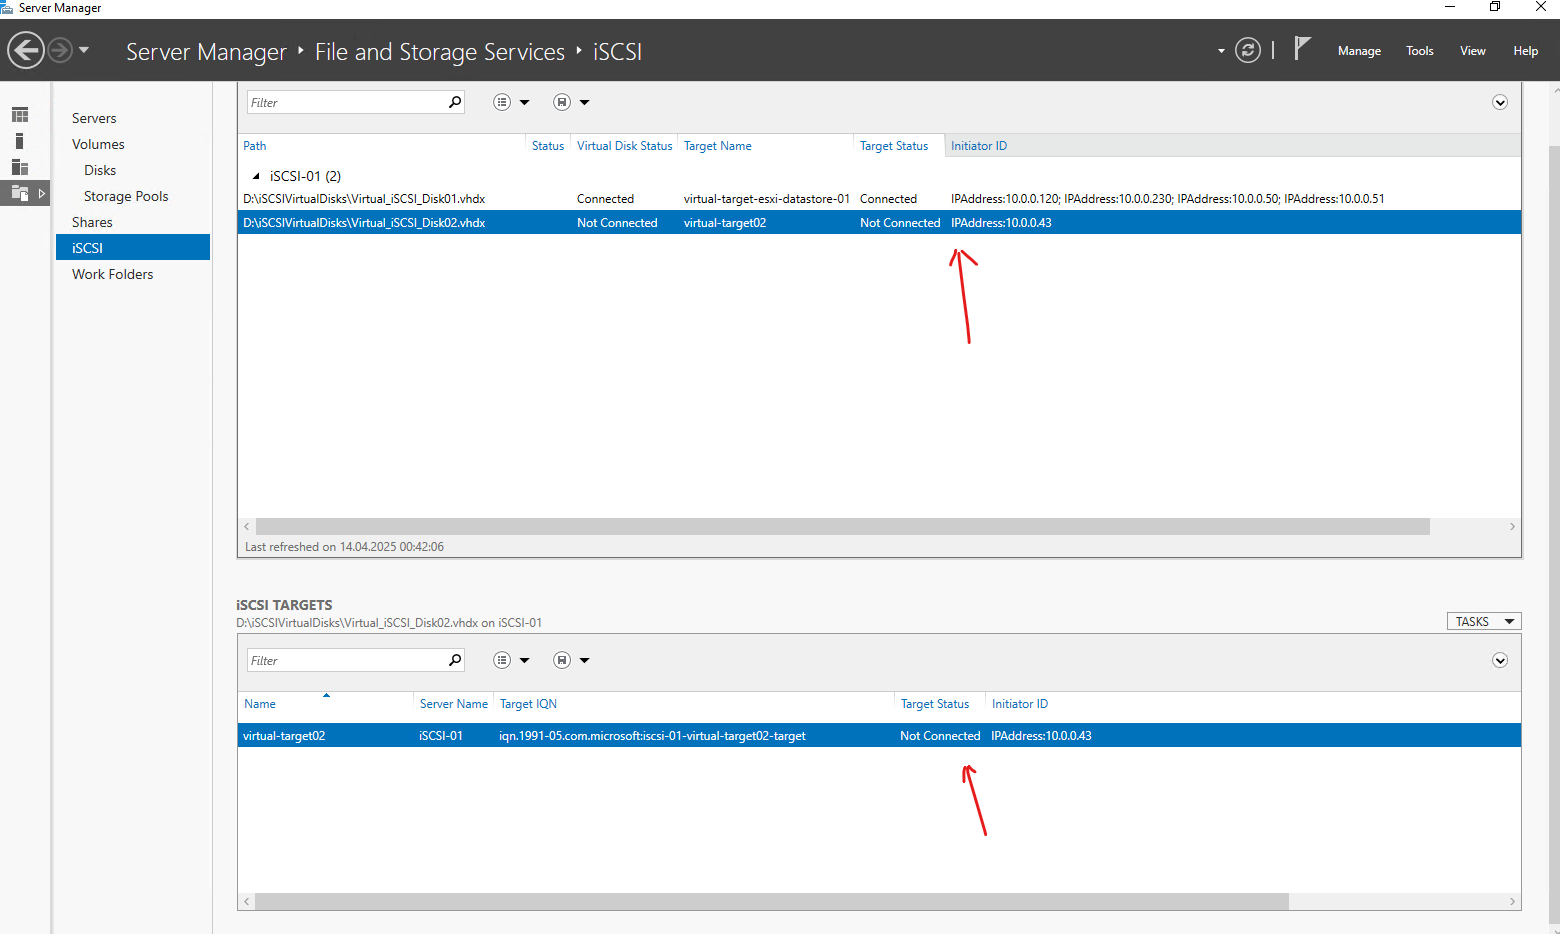Screen dimensions: 1560x934
Task: Click the File and Storage Services sidebar icon
Action: (x=20, y=193)
